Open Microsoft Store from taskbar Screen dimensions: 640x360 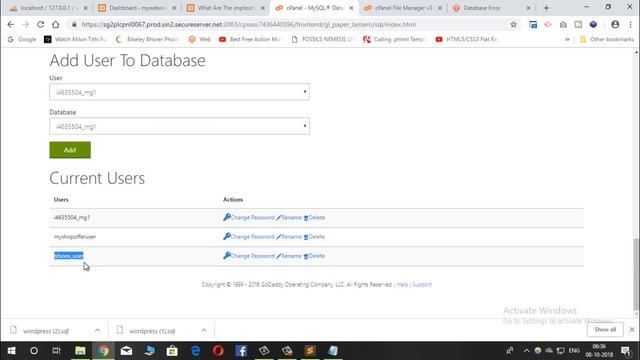[172, 351]
